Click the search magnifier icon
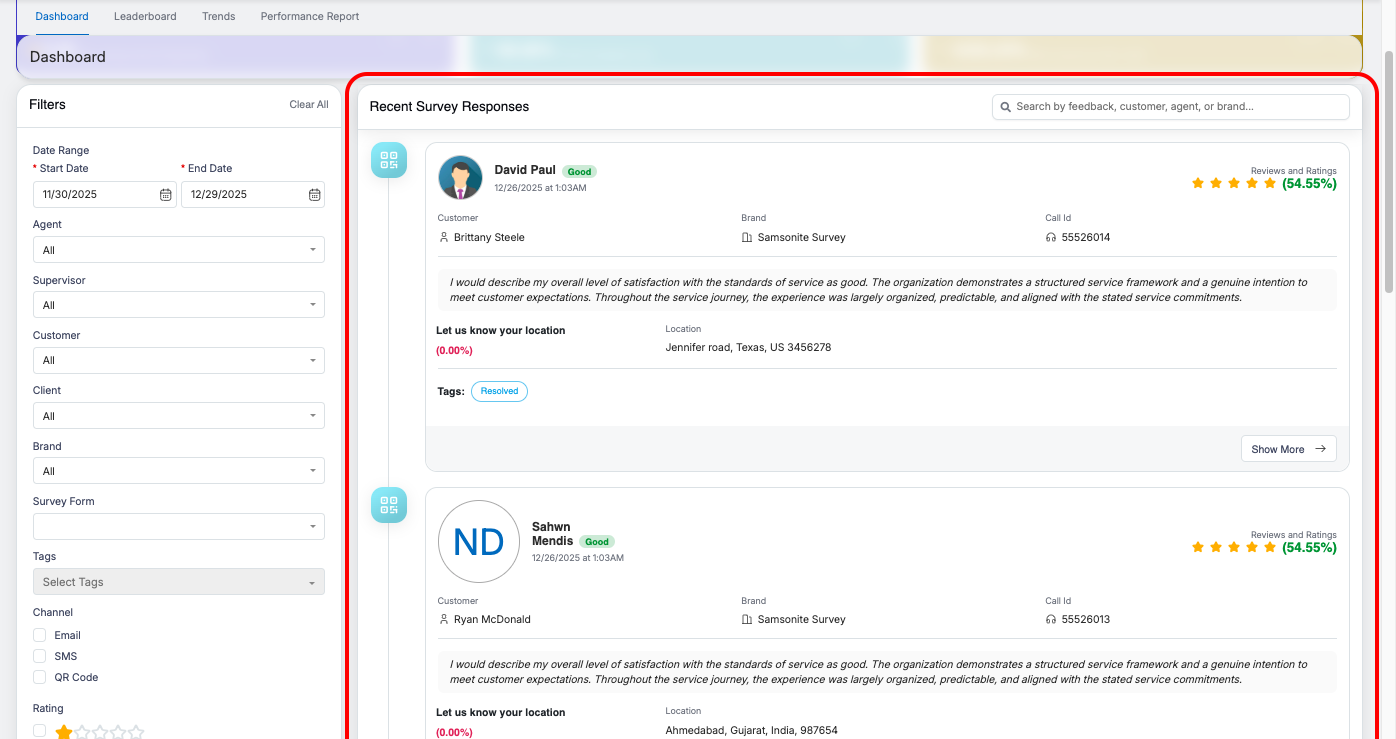The width and height of the screenshot is (1396, 739). point(1004,107)
